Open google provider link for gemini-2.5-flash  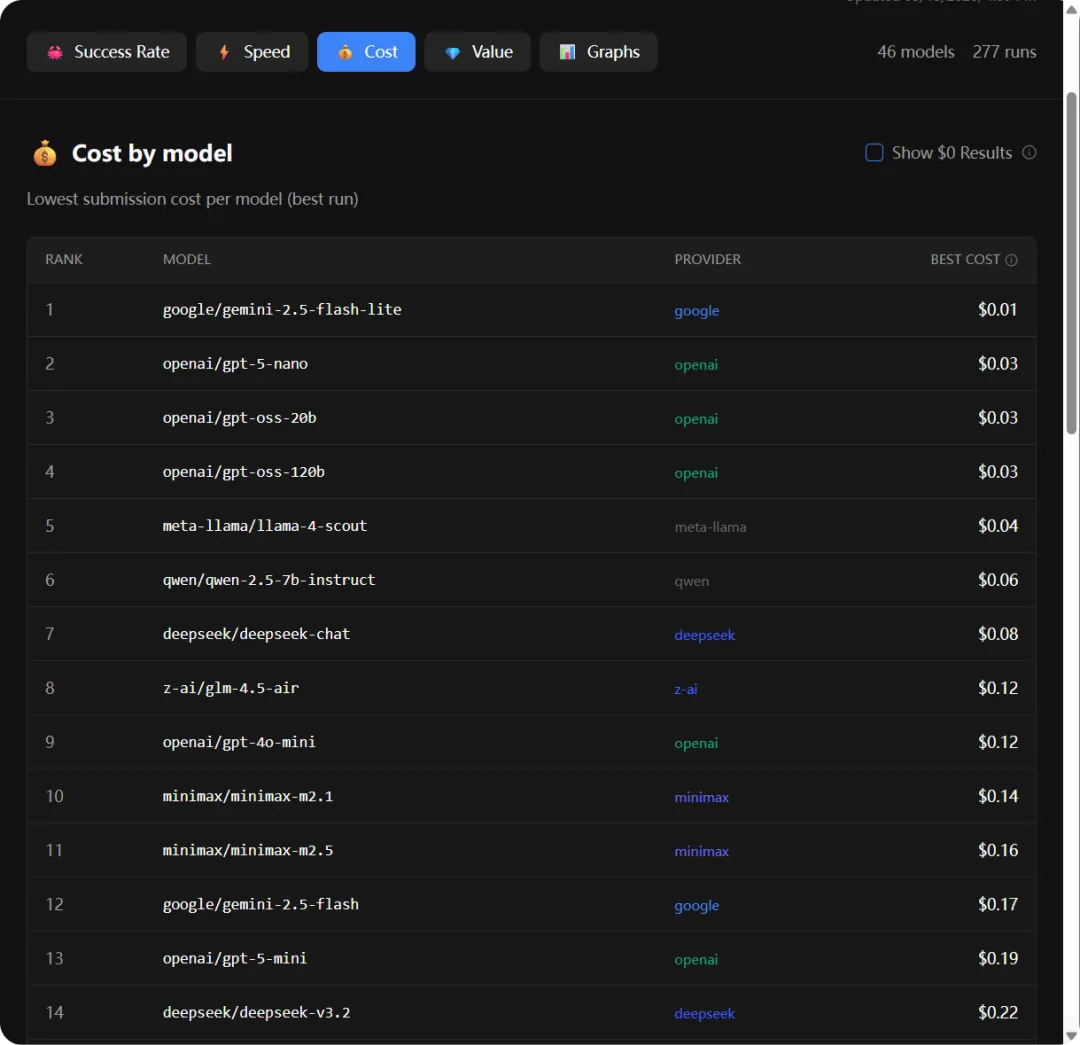tap(696, 905)
